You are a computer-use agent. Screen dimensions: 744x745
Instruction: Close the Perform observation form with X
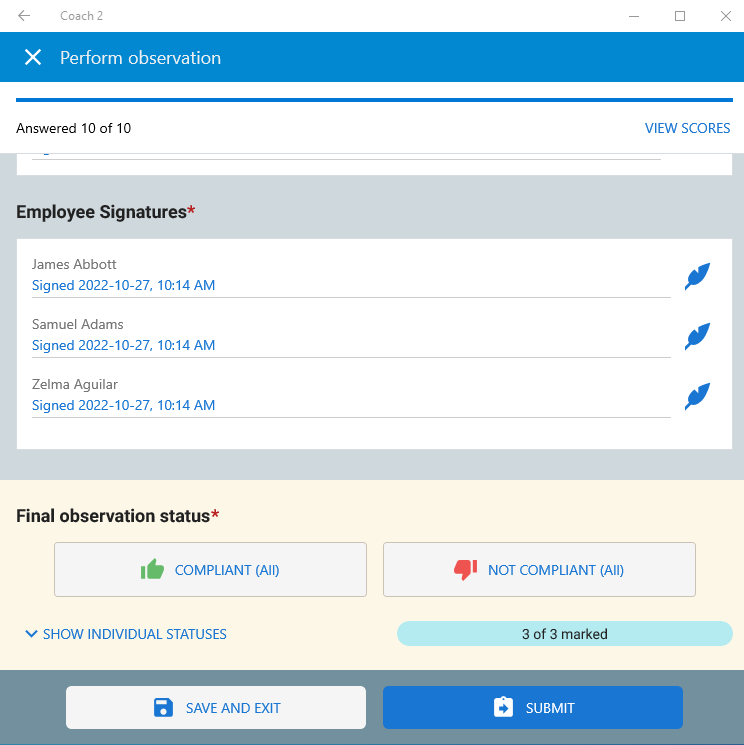point(33,57)
